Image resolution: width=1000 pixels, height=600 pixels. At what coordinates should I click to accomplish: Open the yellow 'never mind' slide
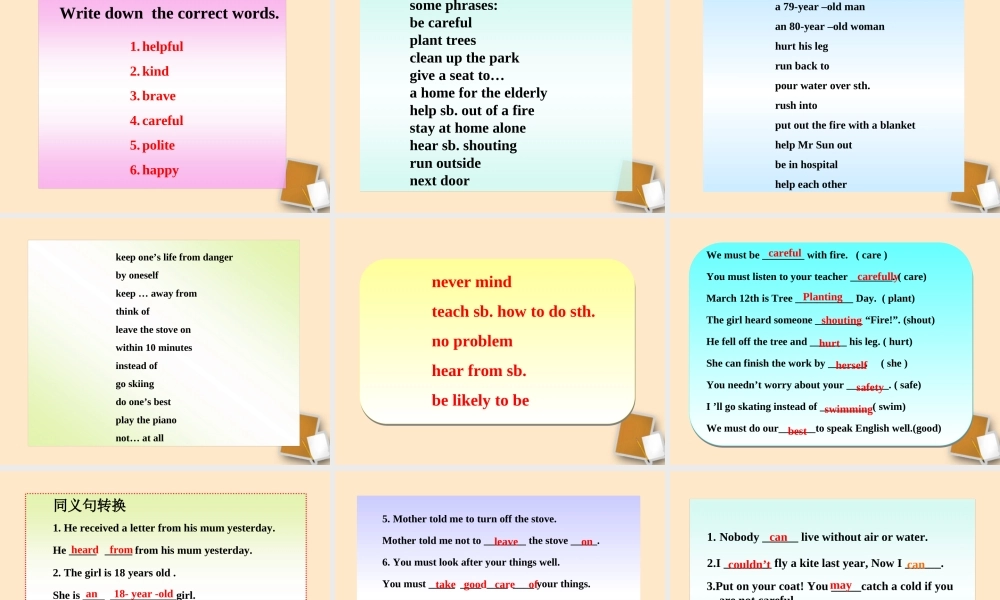[x=499, y=342]
